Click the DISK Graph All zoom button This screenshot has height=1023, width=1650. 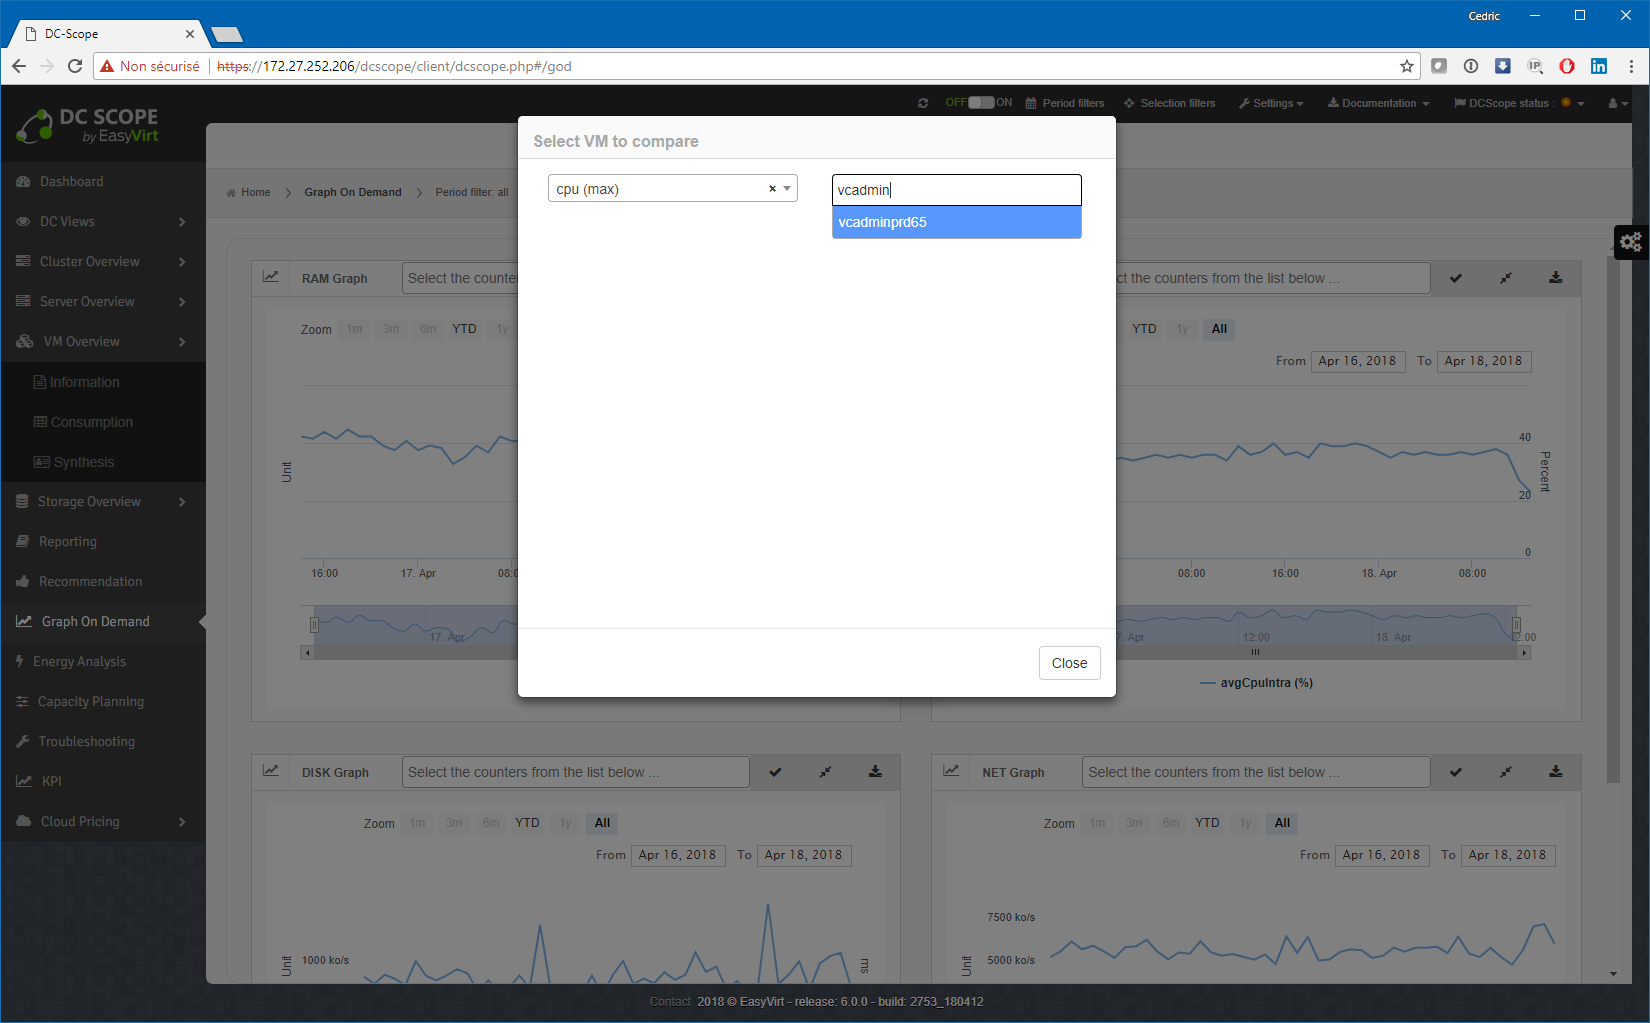click(602, 823)
